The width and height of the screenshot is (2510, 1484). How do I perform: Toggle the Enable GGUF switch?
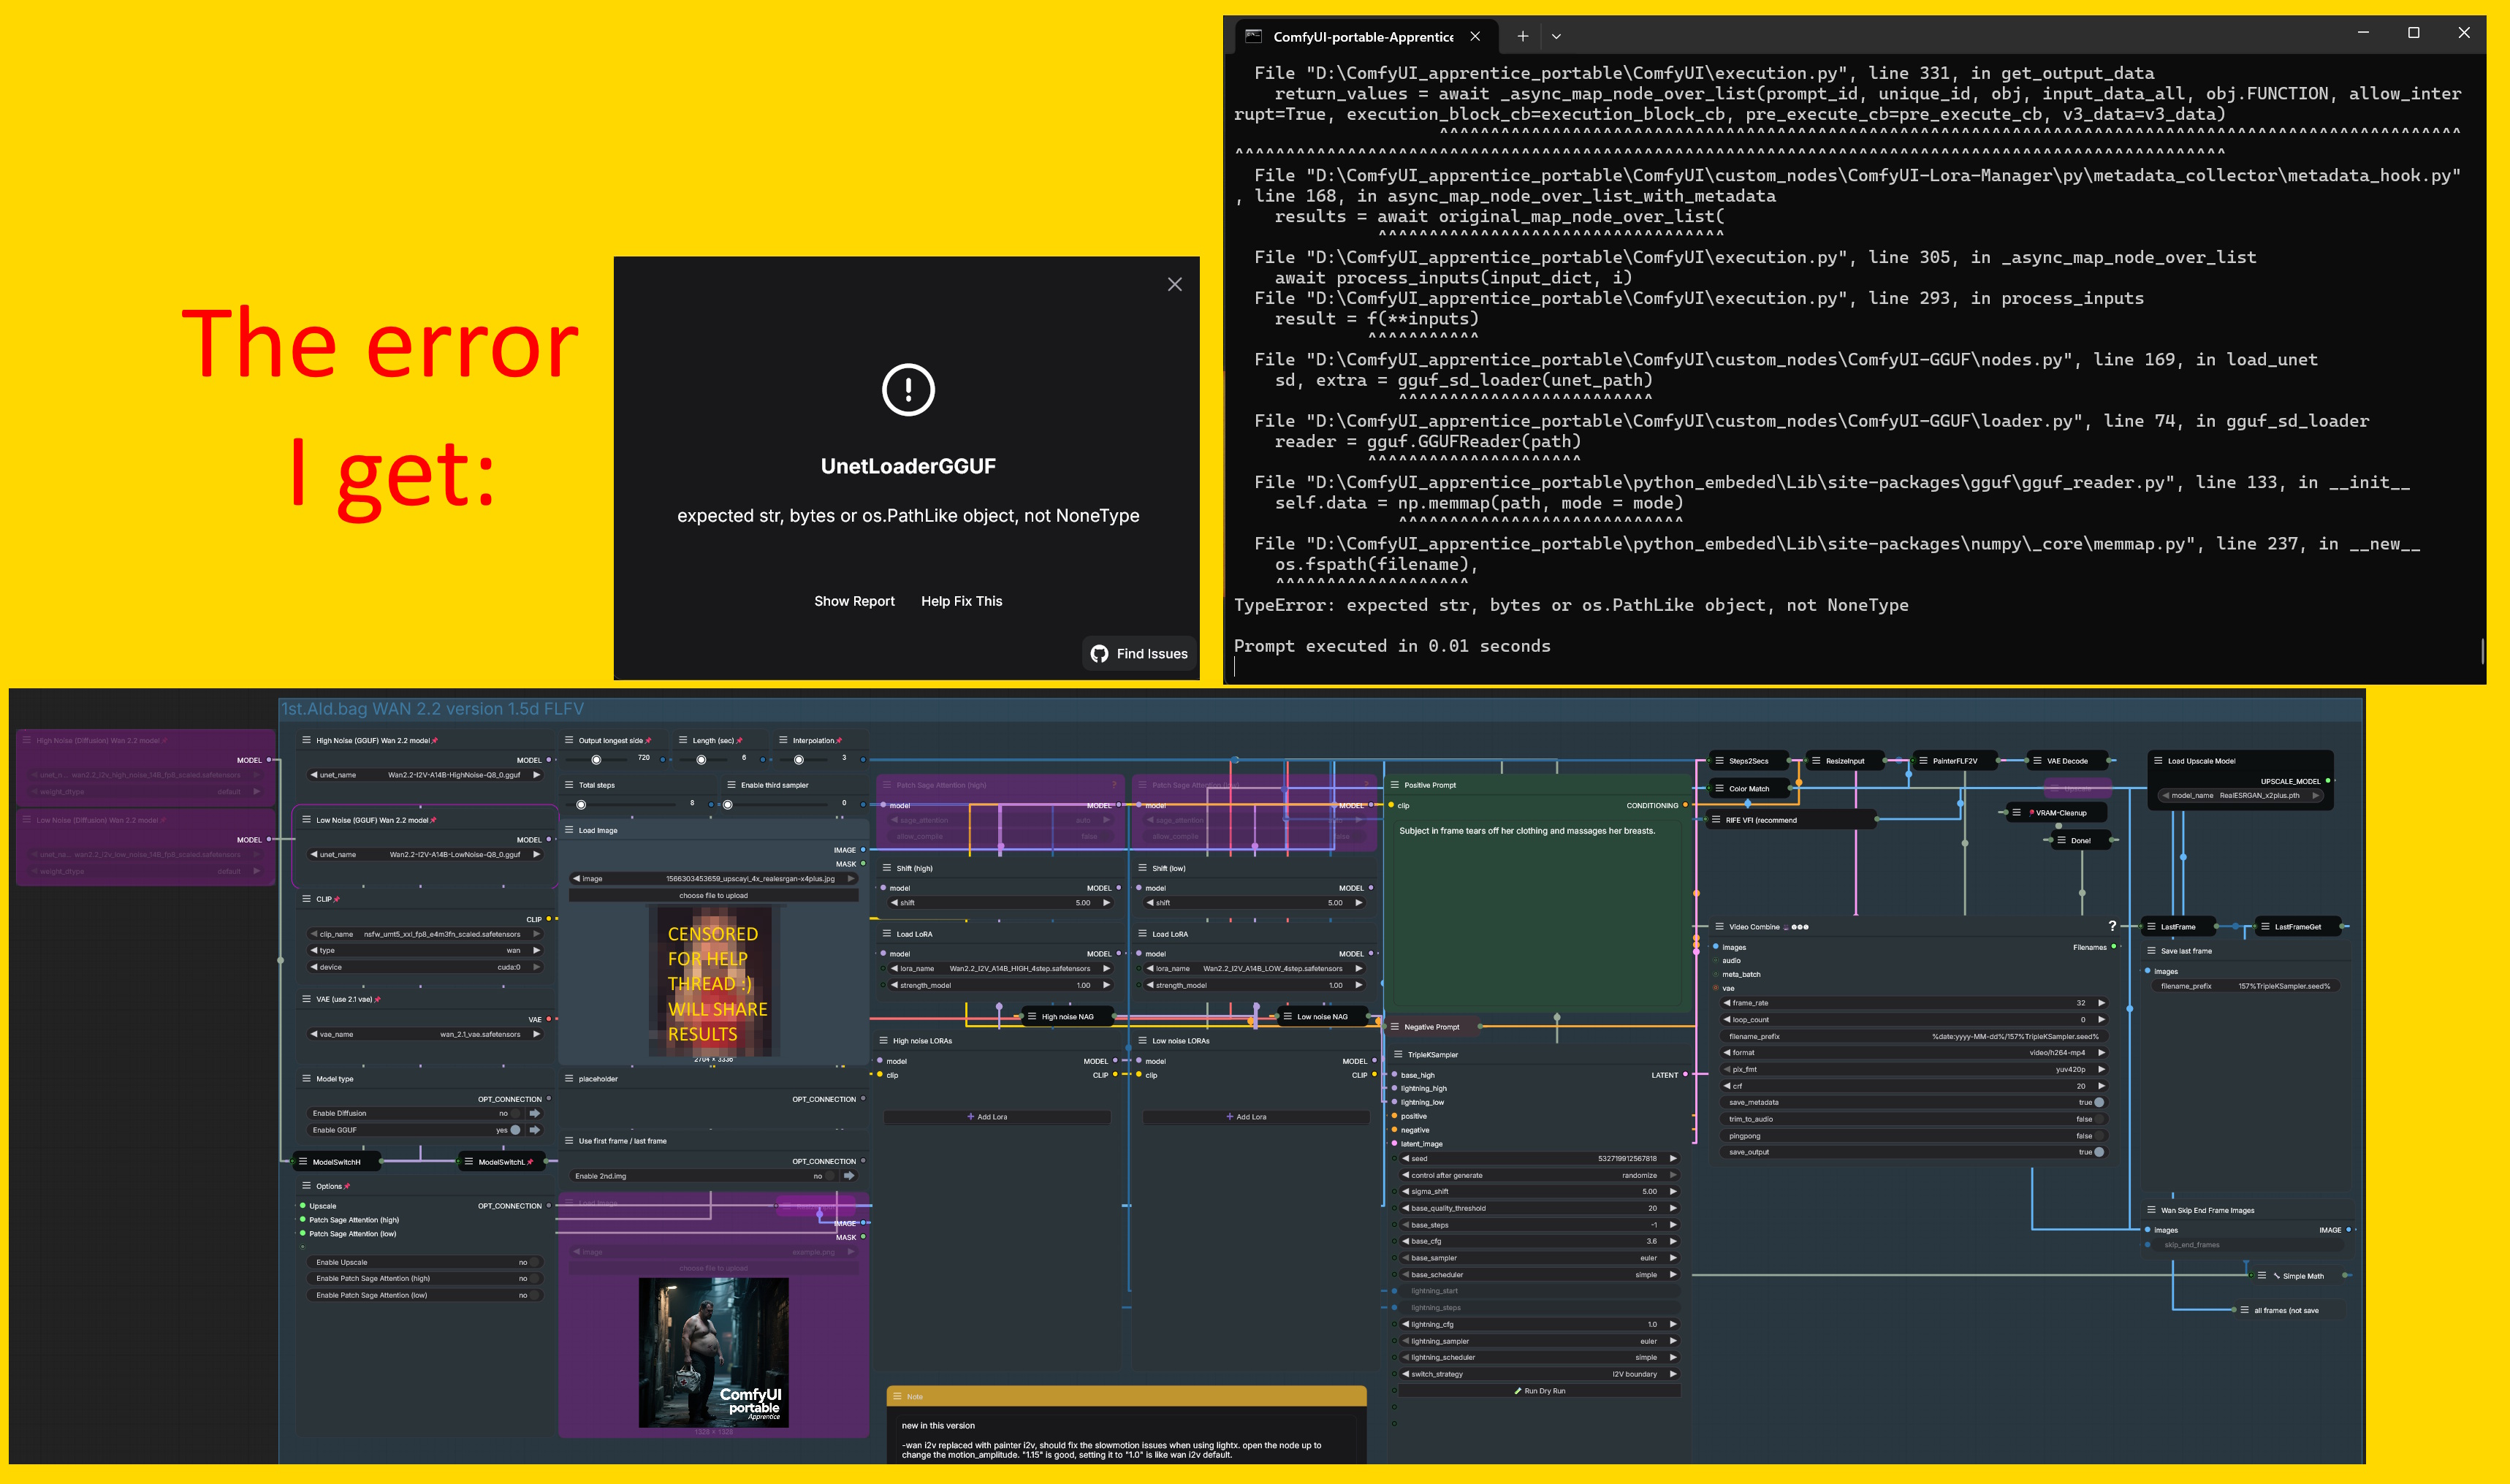click(515, 1130)
